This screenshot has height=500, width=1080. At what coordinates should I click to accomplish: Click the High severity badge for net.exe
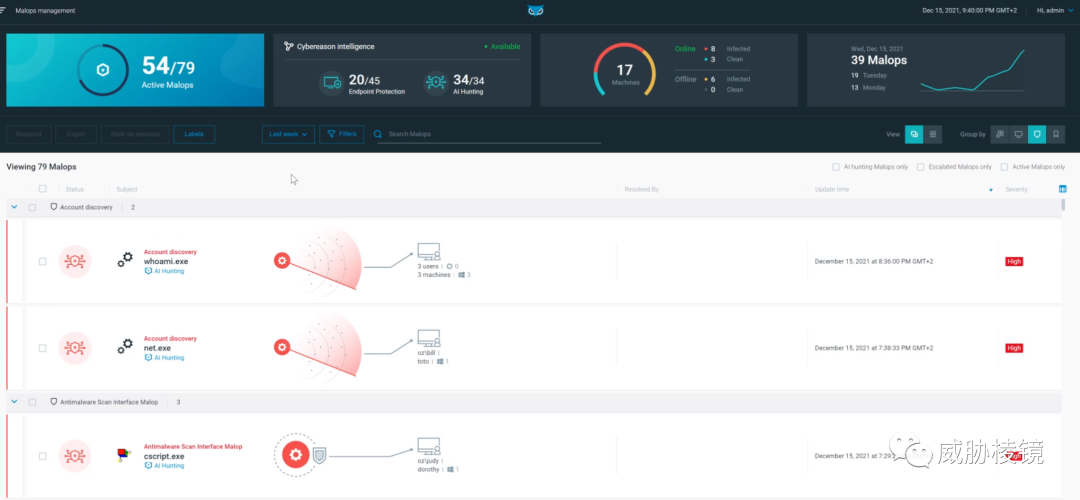pyautogui.click(x=1014, y=348)
